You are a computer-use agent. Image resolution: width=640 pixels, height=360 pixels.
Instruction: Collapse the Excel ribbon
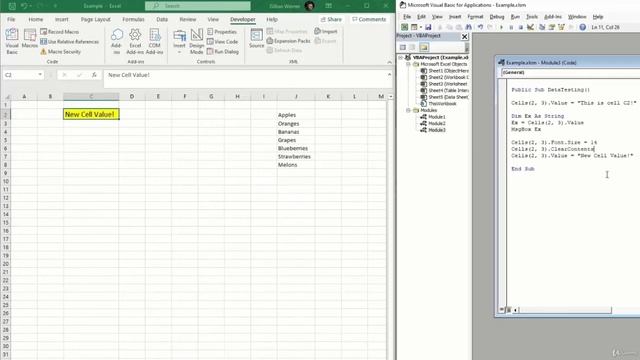(x=389, y=62)
